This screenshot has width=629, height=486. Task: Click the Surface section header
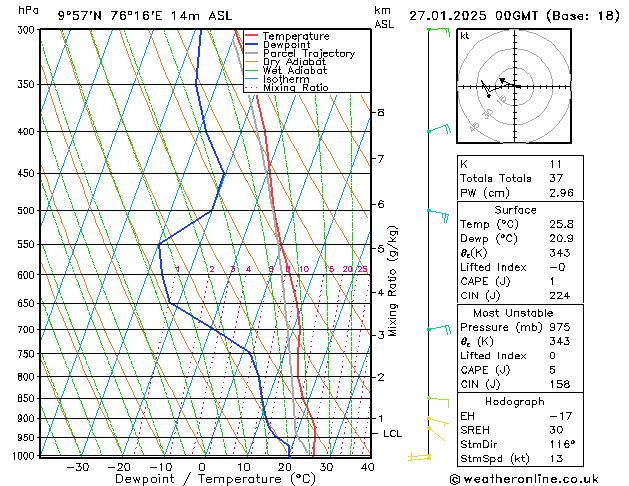515,211
